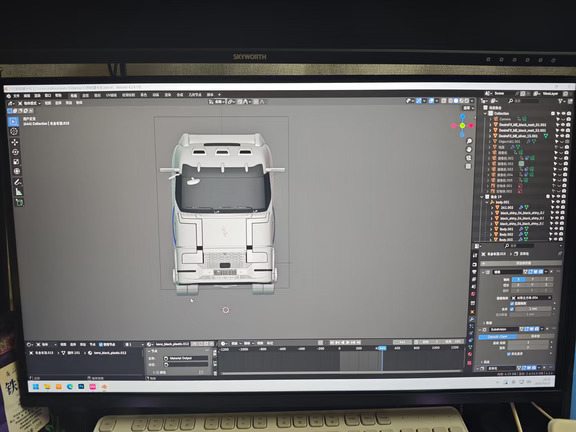
Task: Collapse the Subdivision modifier panel
Action: point(480,330)
